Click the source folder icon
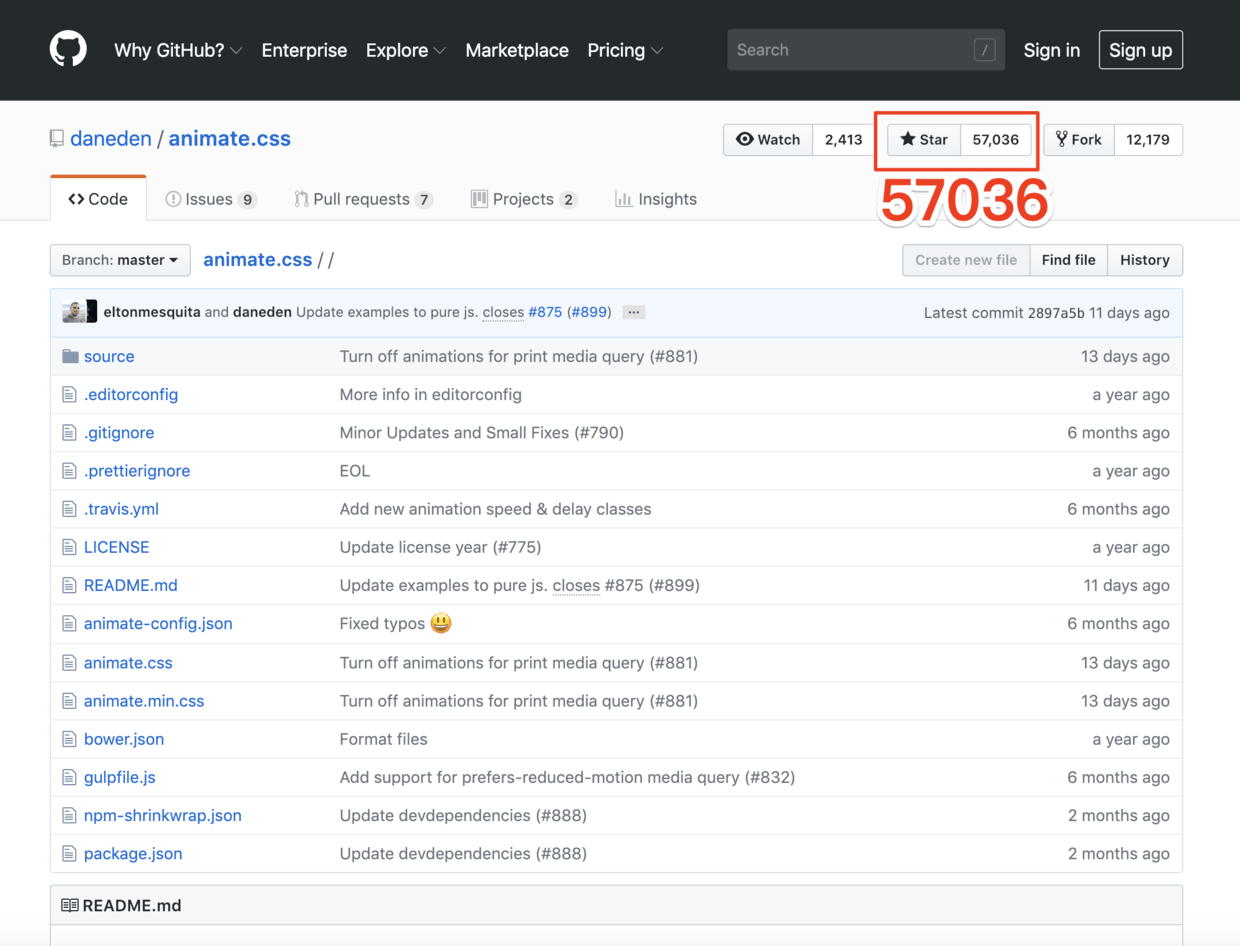 70,356
